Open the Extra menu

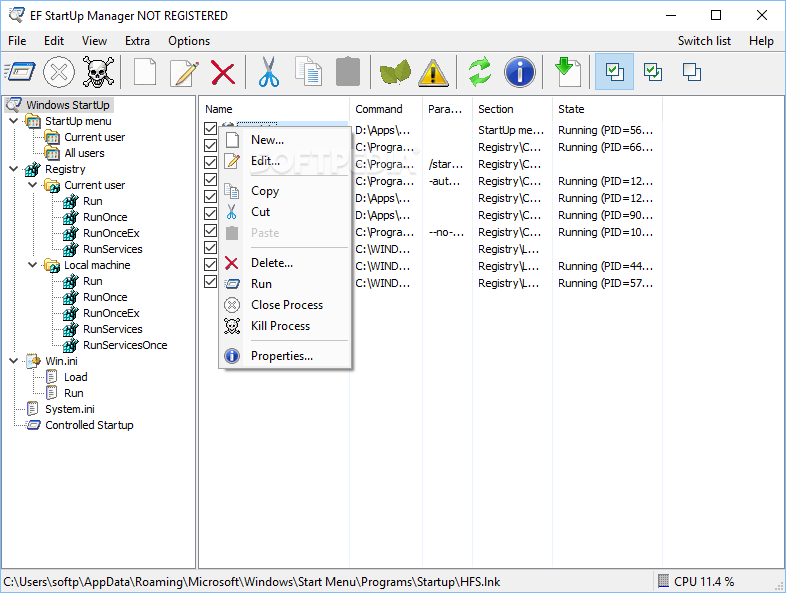[x=137, y=41]
